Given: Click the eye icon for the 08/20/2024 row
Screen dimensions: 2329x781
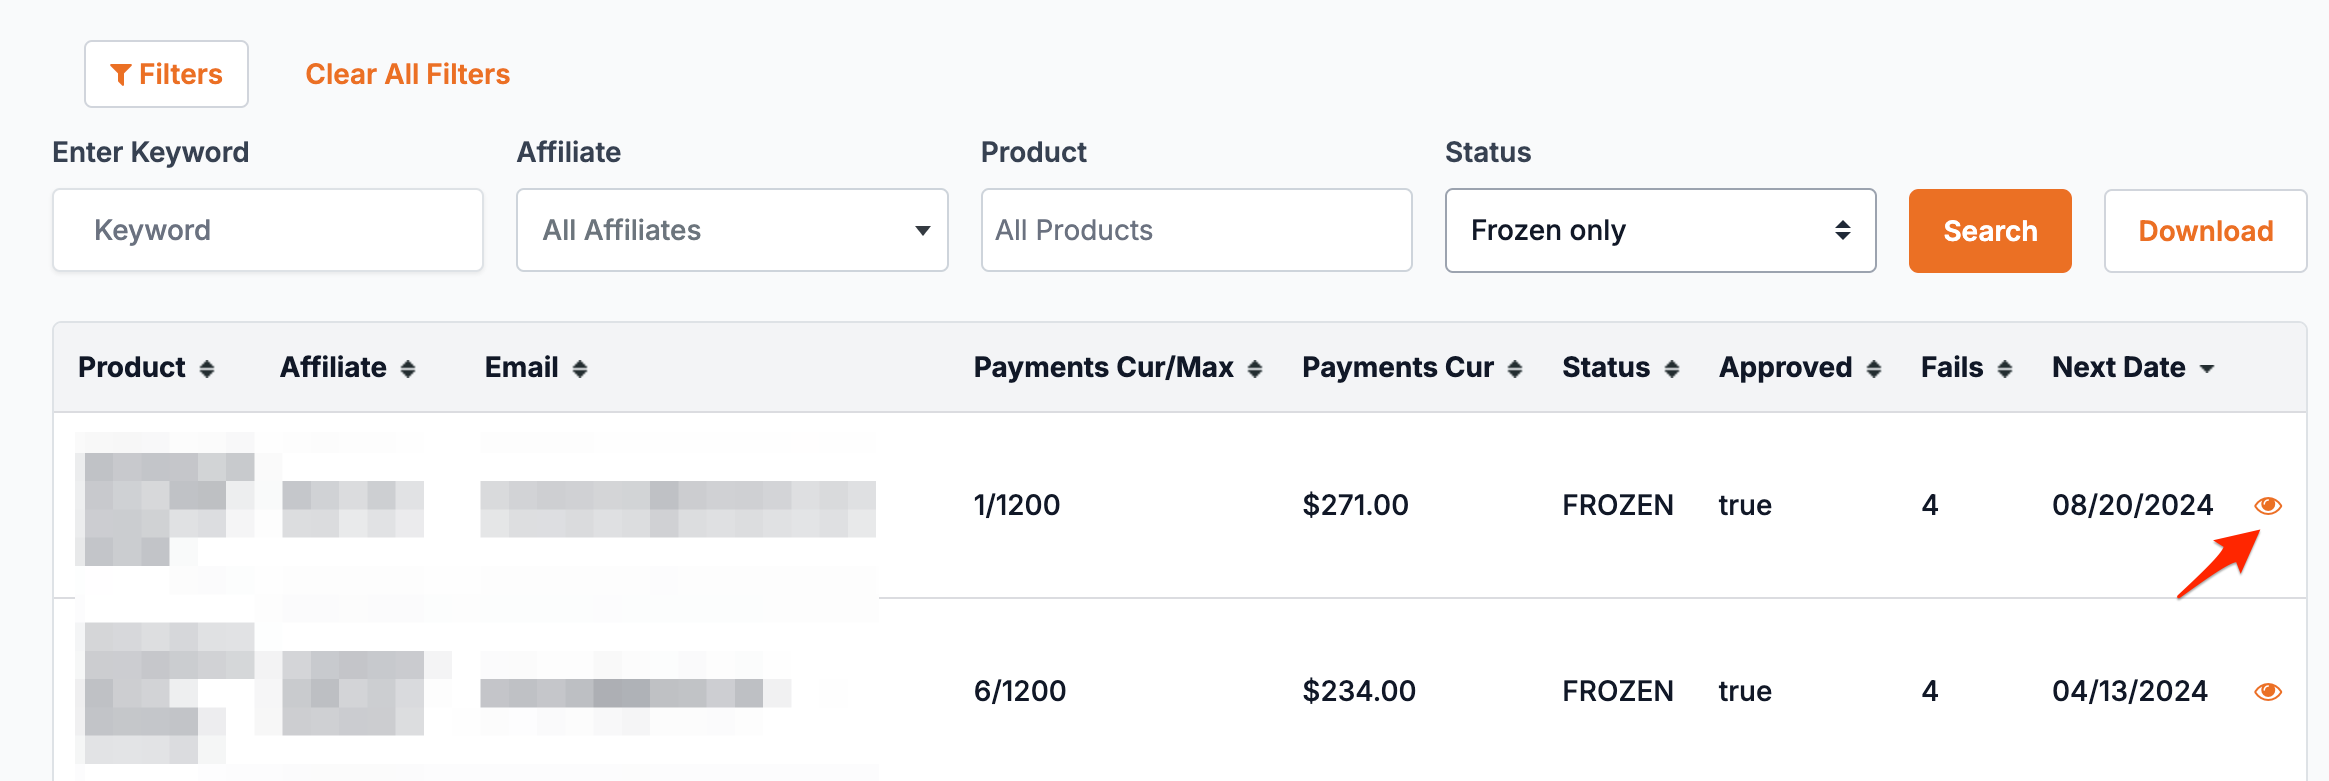Looking at the screenshot, I should [2267, 505].
